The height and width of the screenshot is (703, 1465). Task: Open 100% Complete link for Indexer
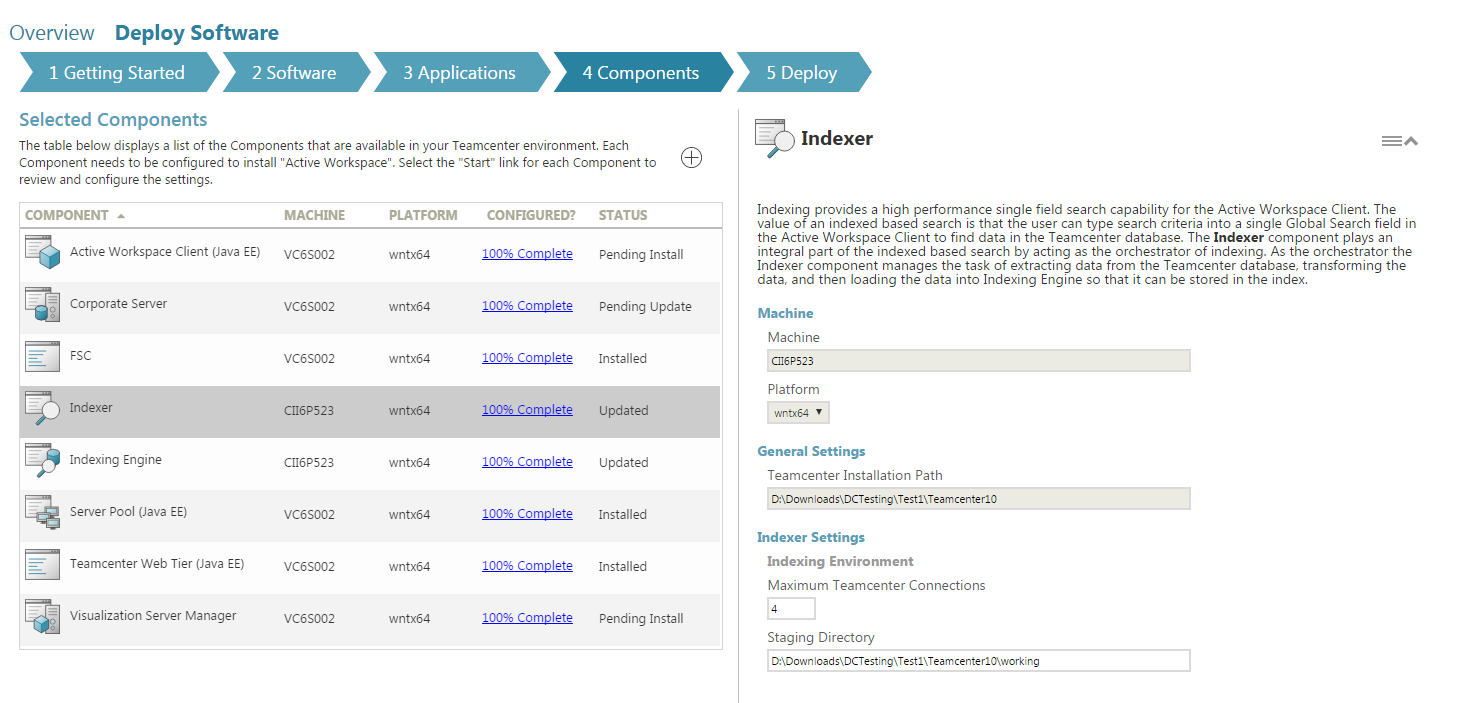[527, 410]
